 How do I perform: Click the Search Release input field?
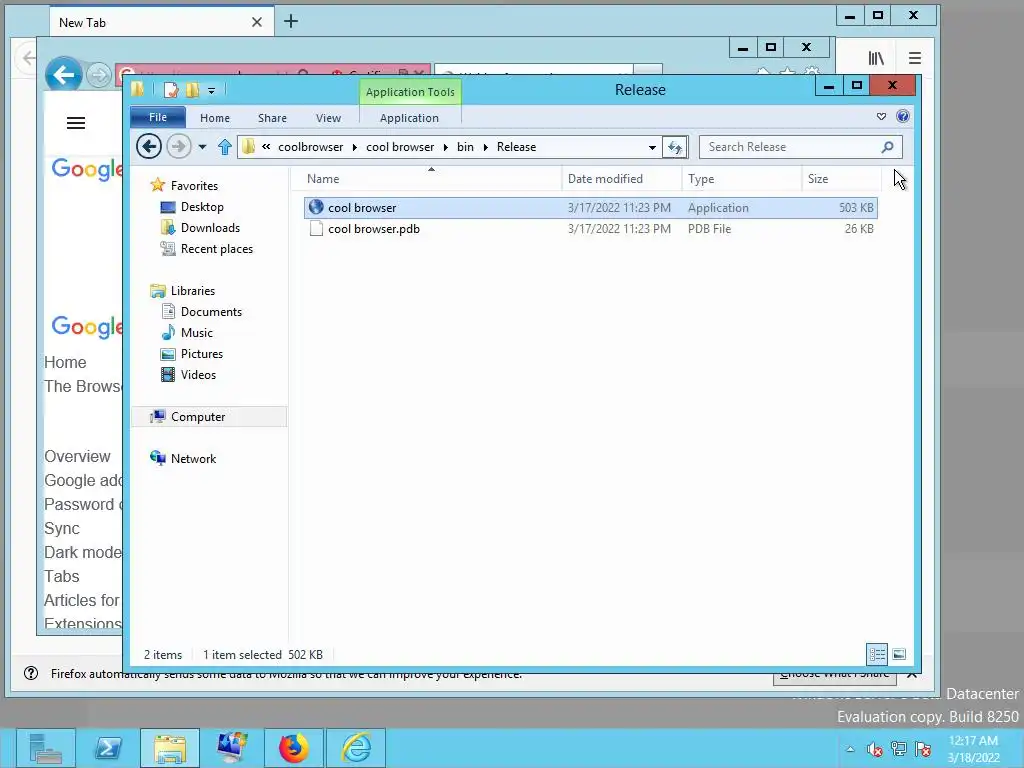click(x=790, y=147)
